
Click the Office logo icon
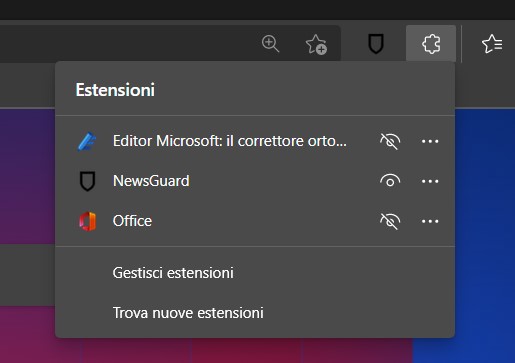pos(87,221)
